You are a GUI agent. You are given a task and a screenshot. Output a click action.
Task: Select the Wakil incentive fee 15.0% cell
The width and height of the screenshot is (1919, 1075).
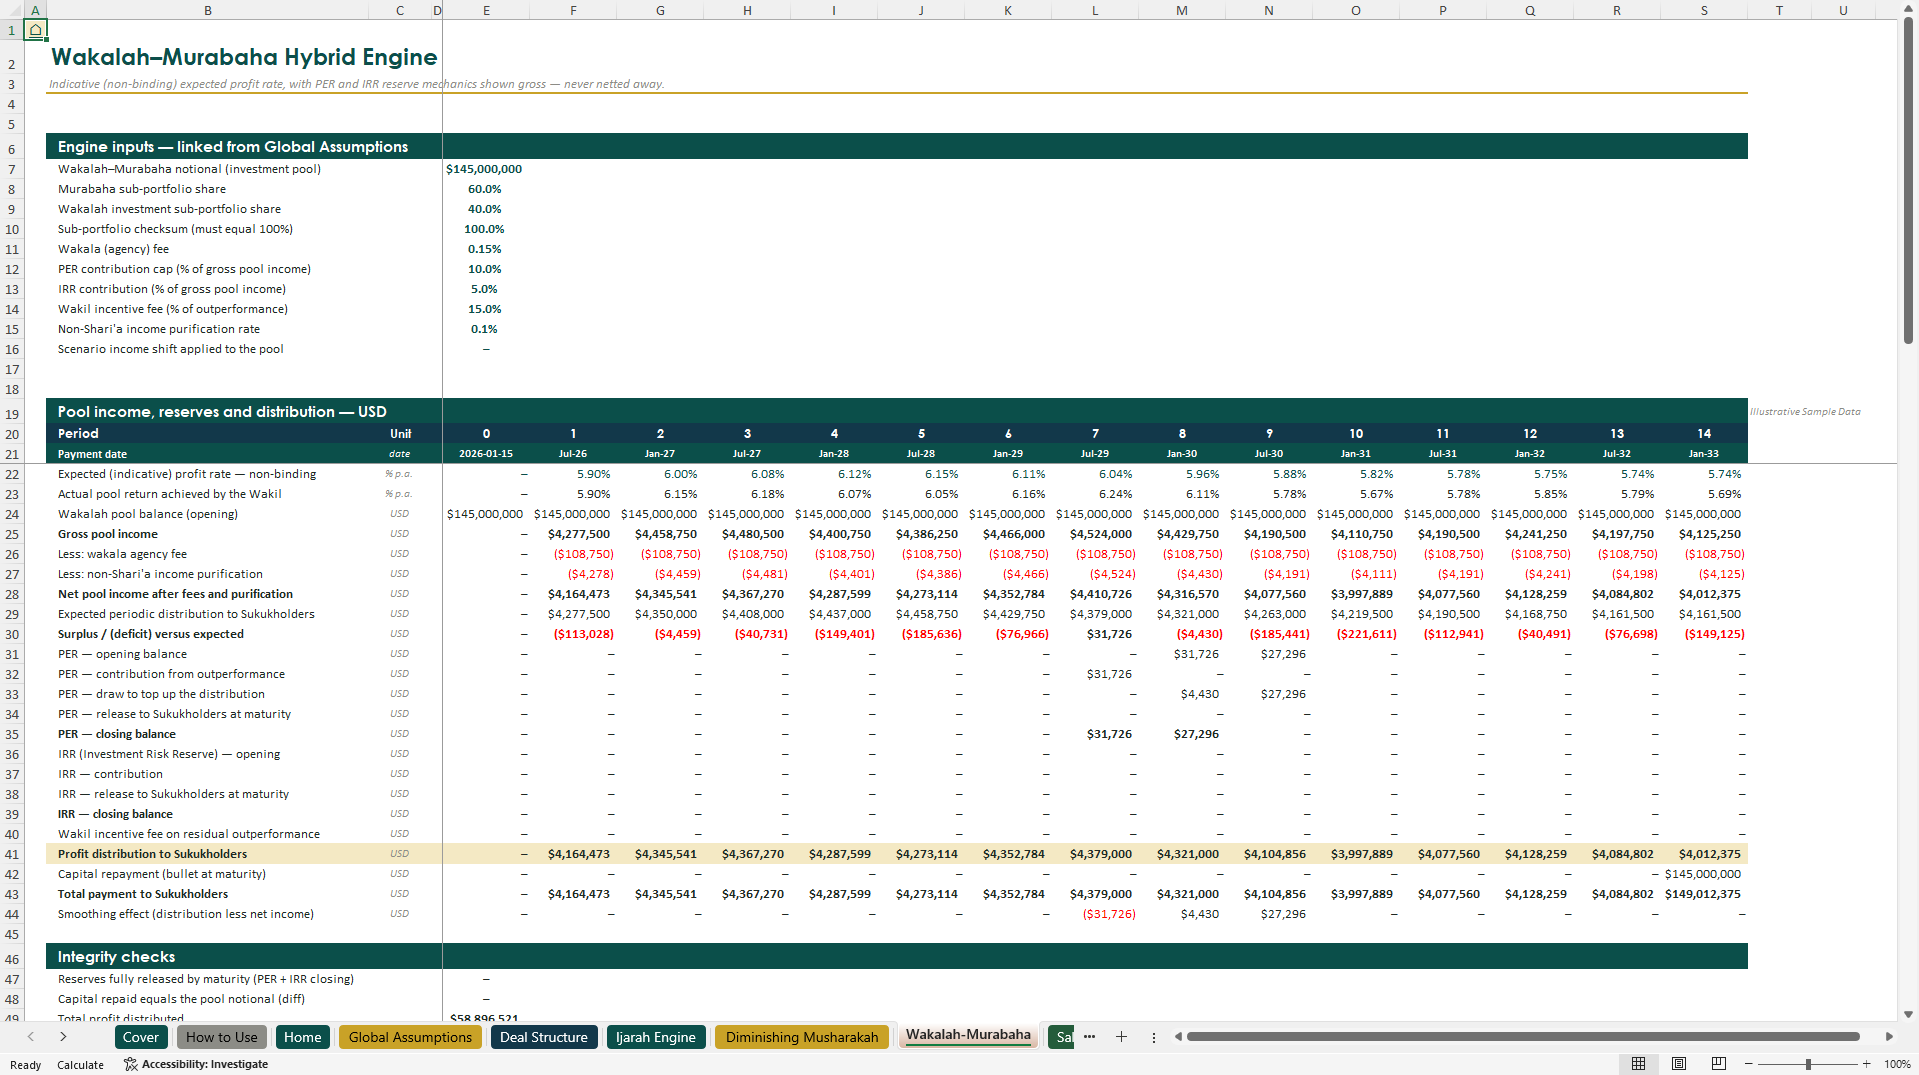(485, 309)
